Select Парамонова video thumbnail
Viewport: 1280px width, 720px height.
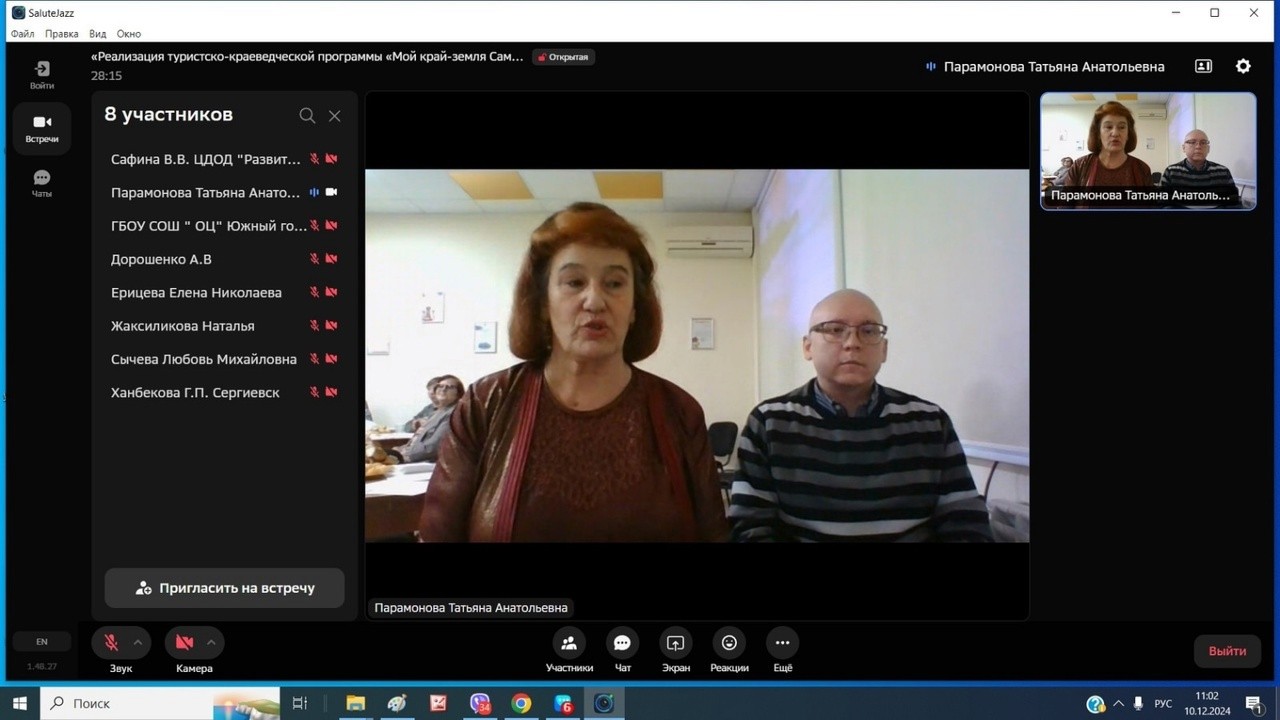(x=1148, y=150)
